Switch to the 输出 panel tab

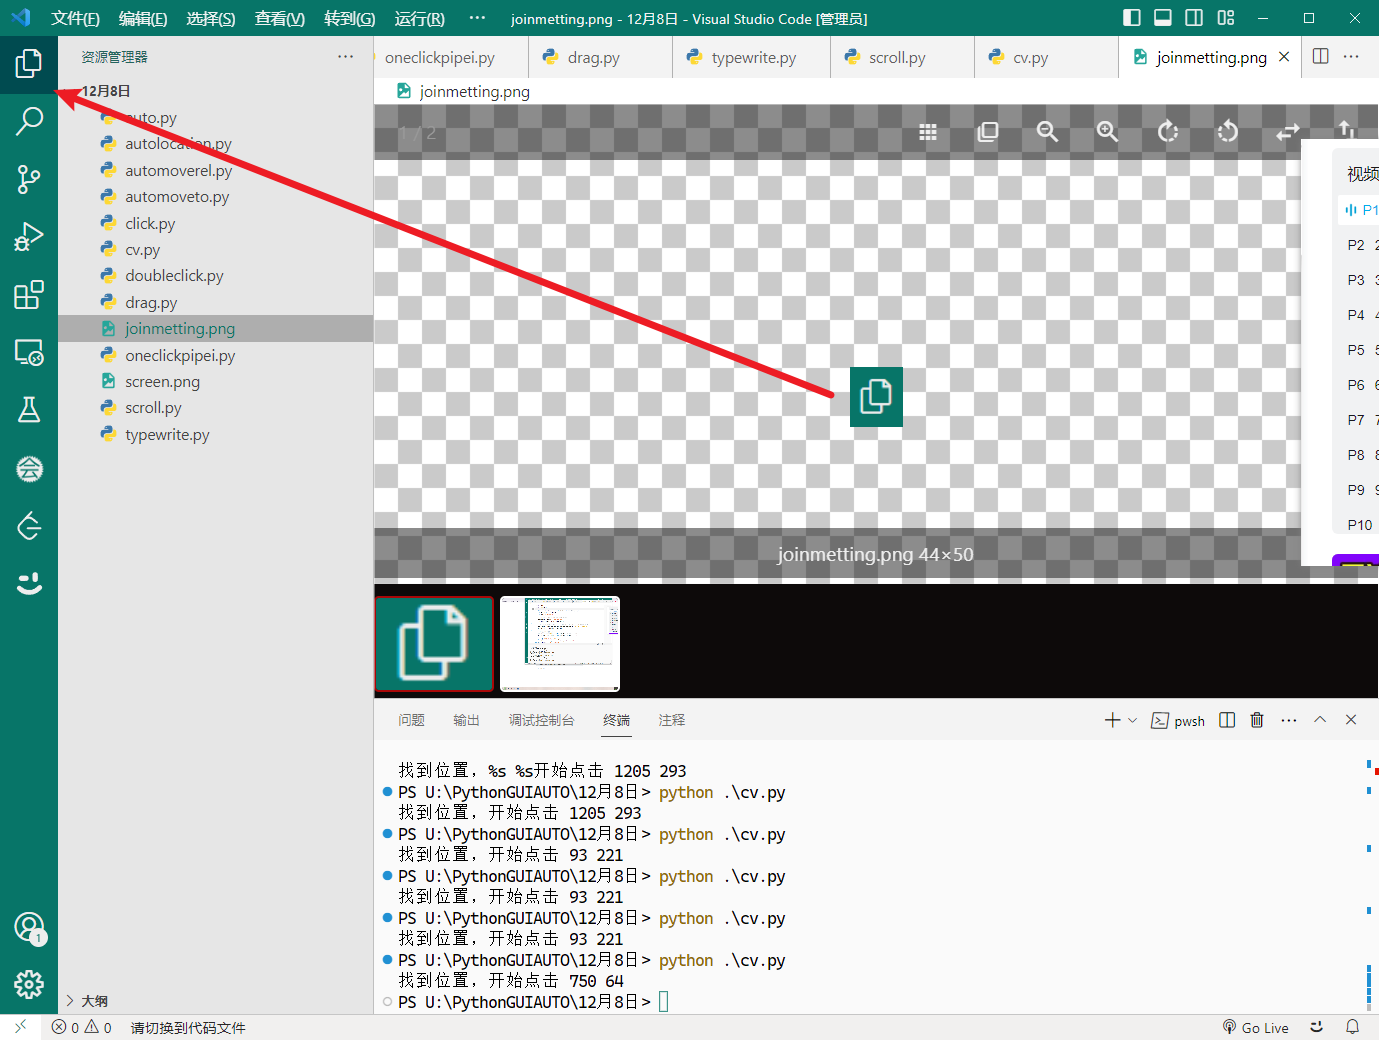tap(466, 720)
